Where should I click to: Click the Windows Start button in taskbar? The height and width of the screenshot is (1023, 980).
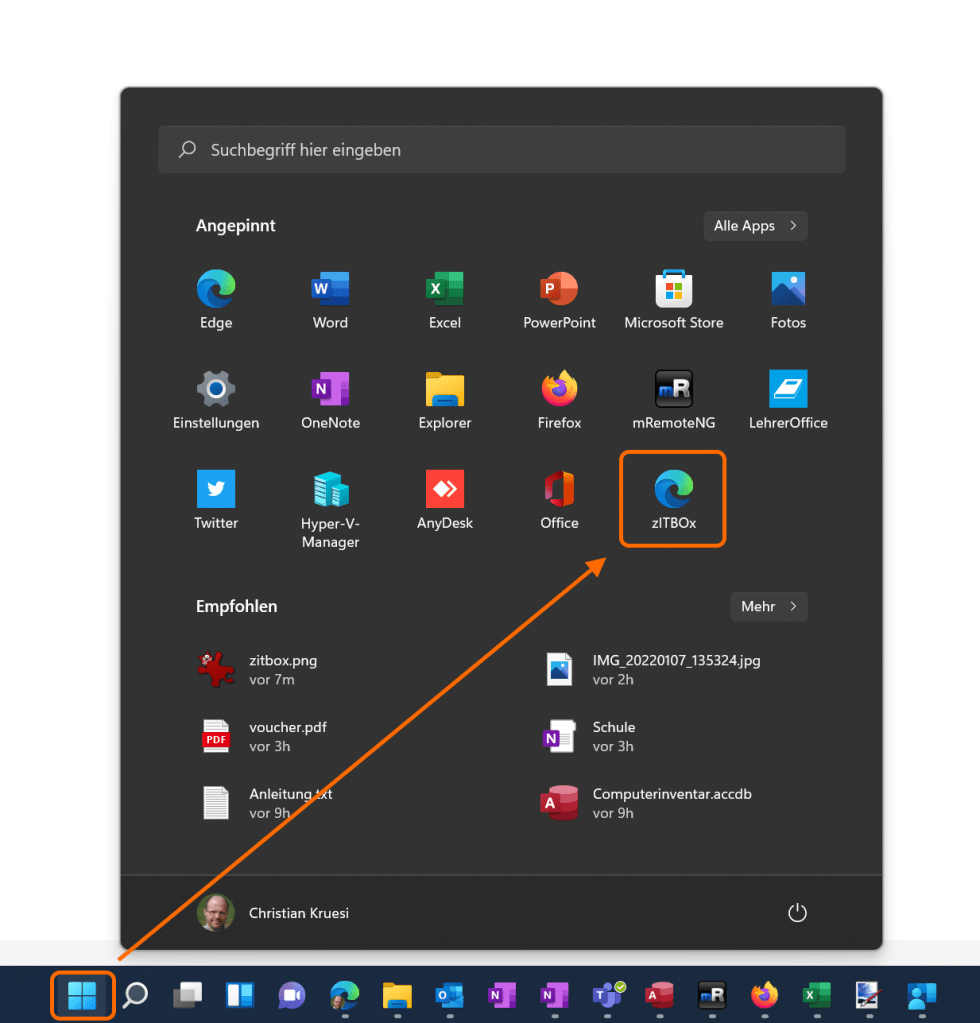coord(82,995)
